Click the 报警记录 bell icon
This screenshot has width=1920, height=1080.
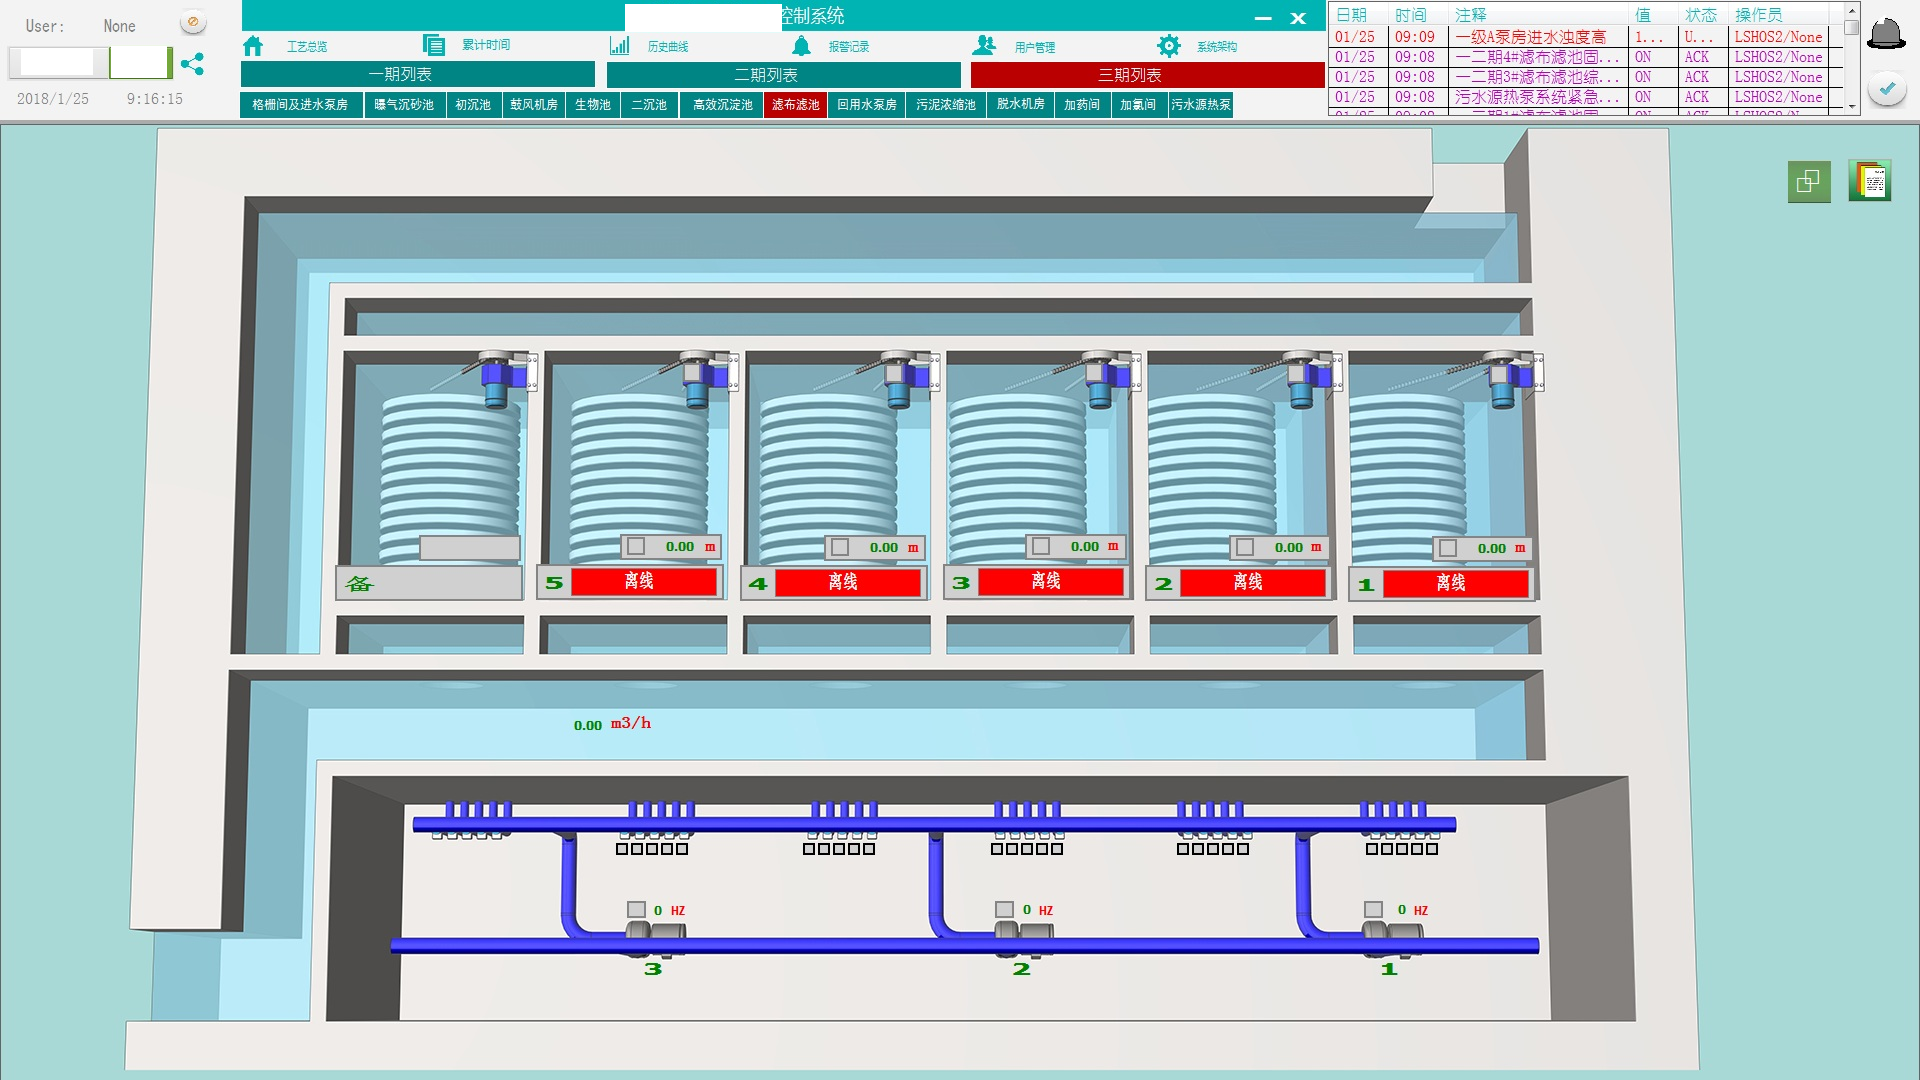pyautogui.click(x=801, y=46)
